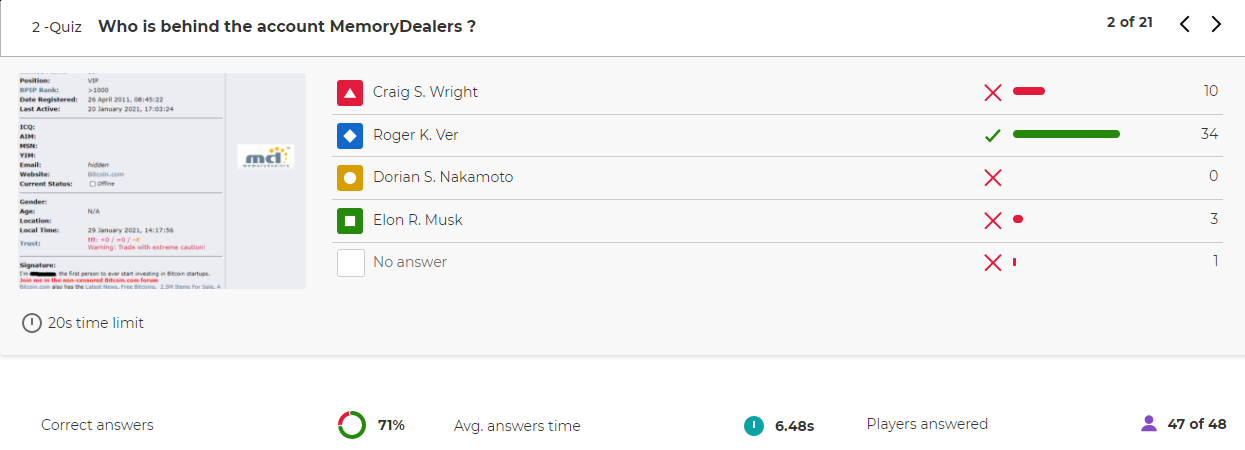Click the green checkmark beside Roger K. Ver

992,135
